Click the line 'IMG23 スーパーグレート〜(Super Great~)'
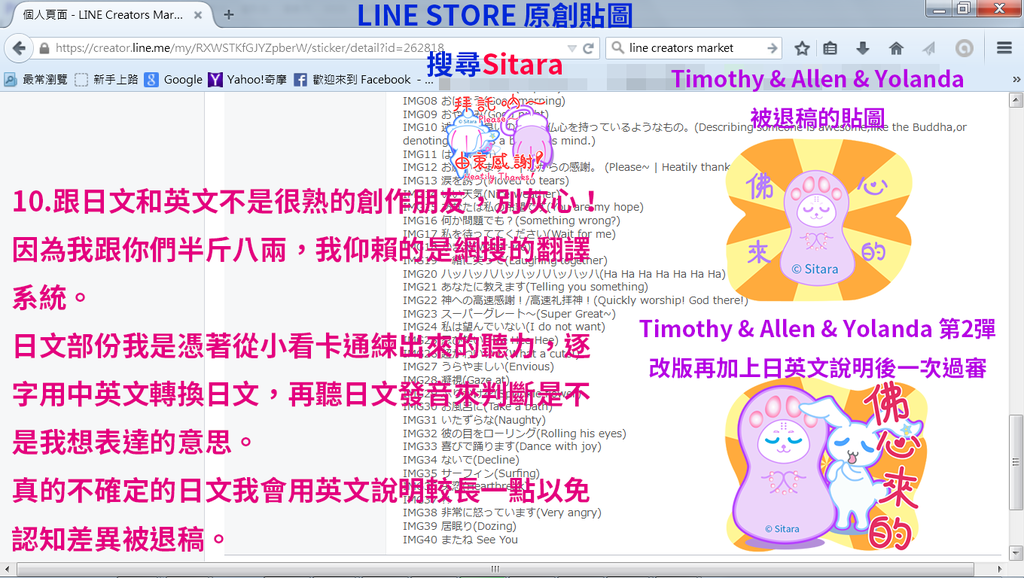 (x=509, y=313)
